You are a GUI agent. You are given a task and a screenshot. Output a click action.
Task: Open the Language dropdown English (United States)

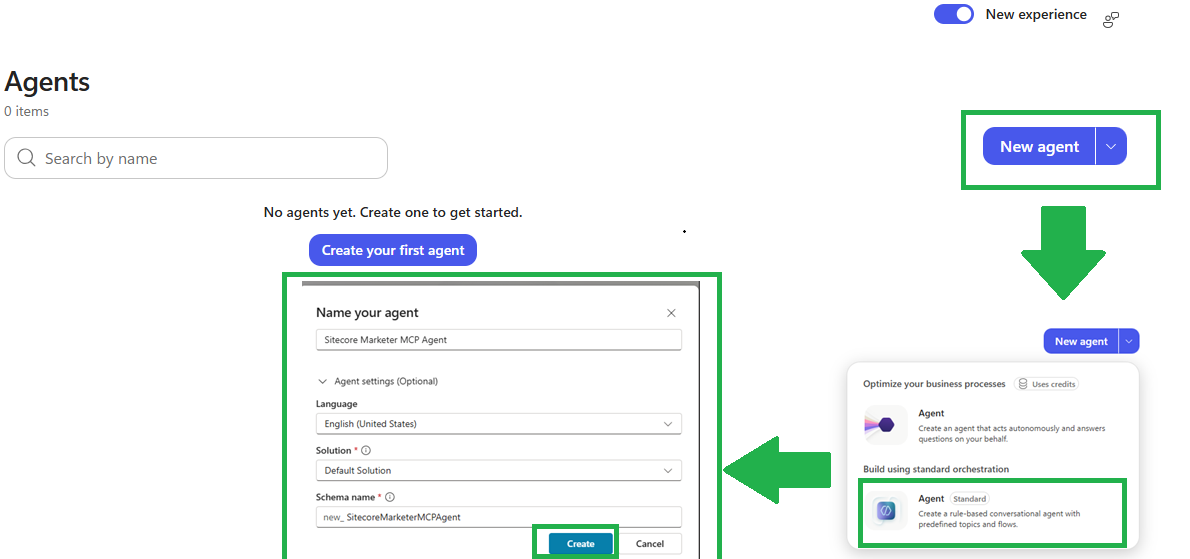(x=499, y=423)
